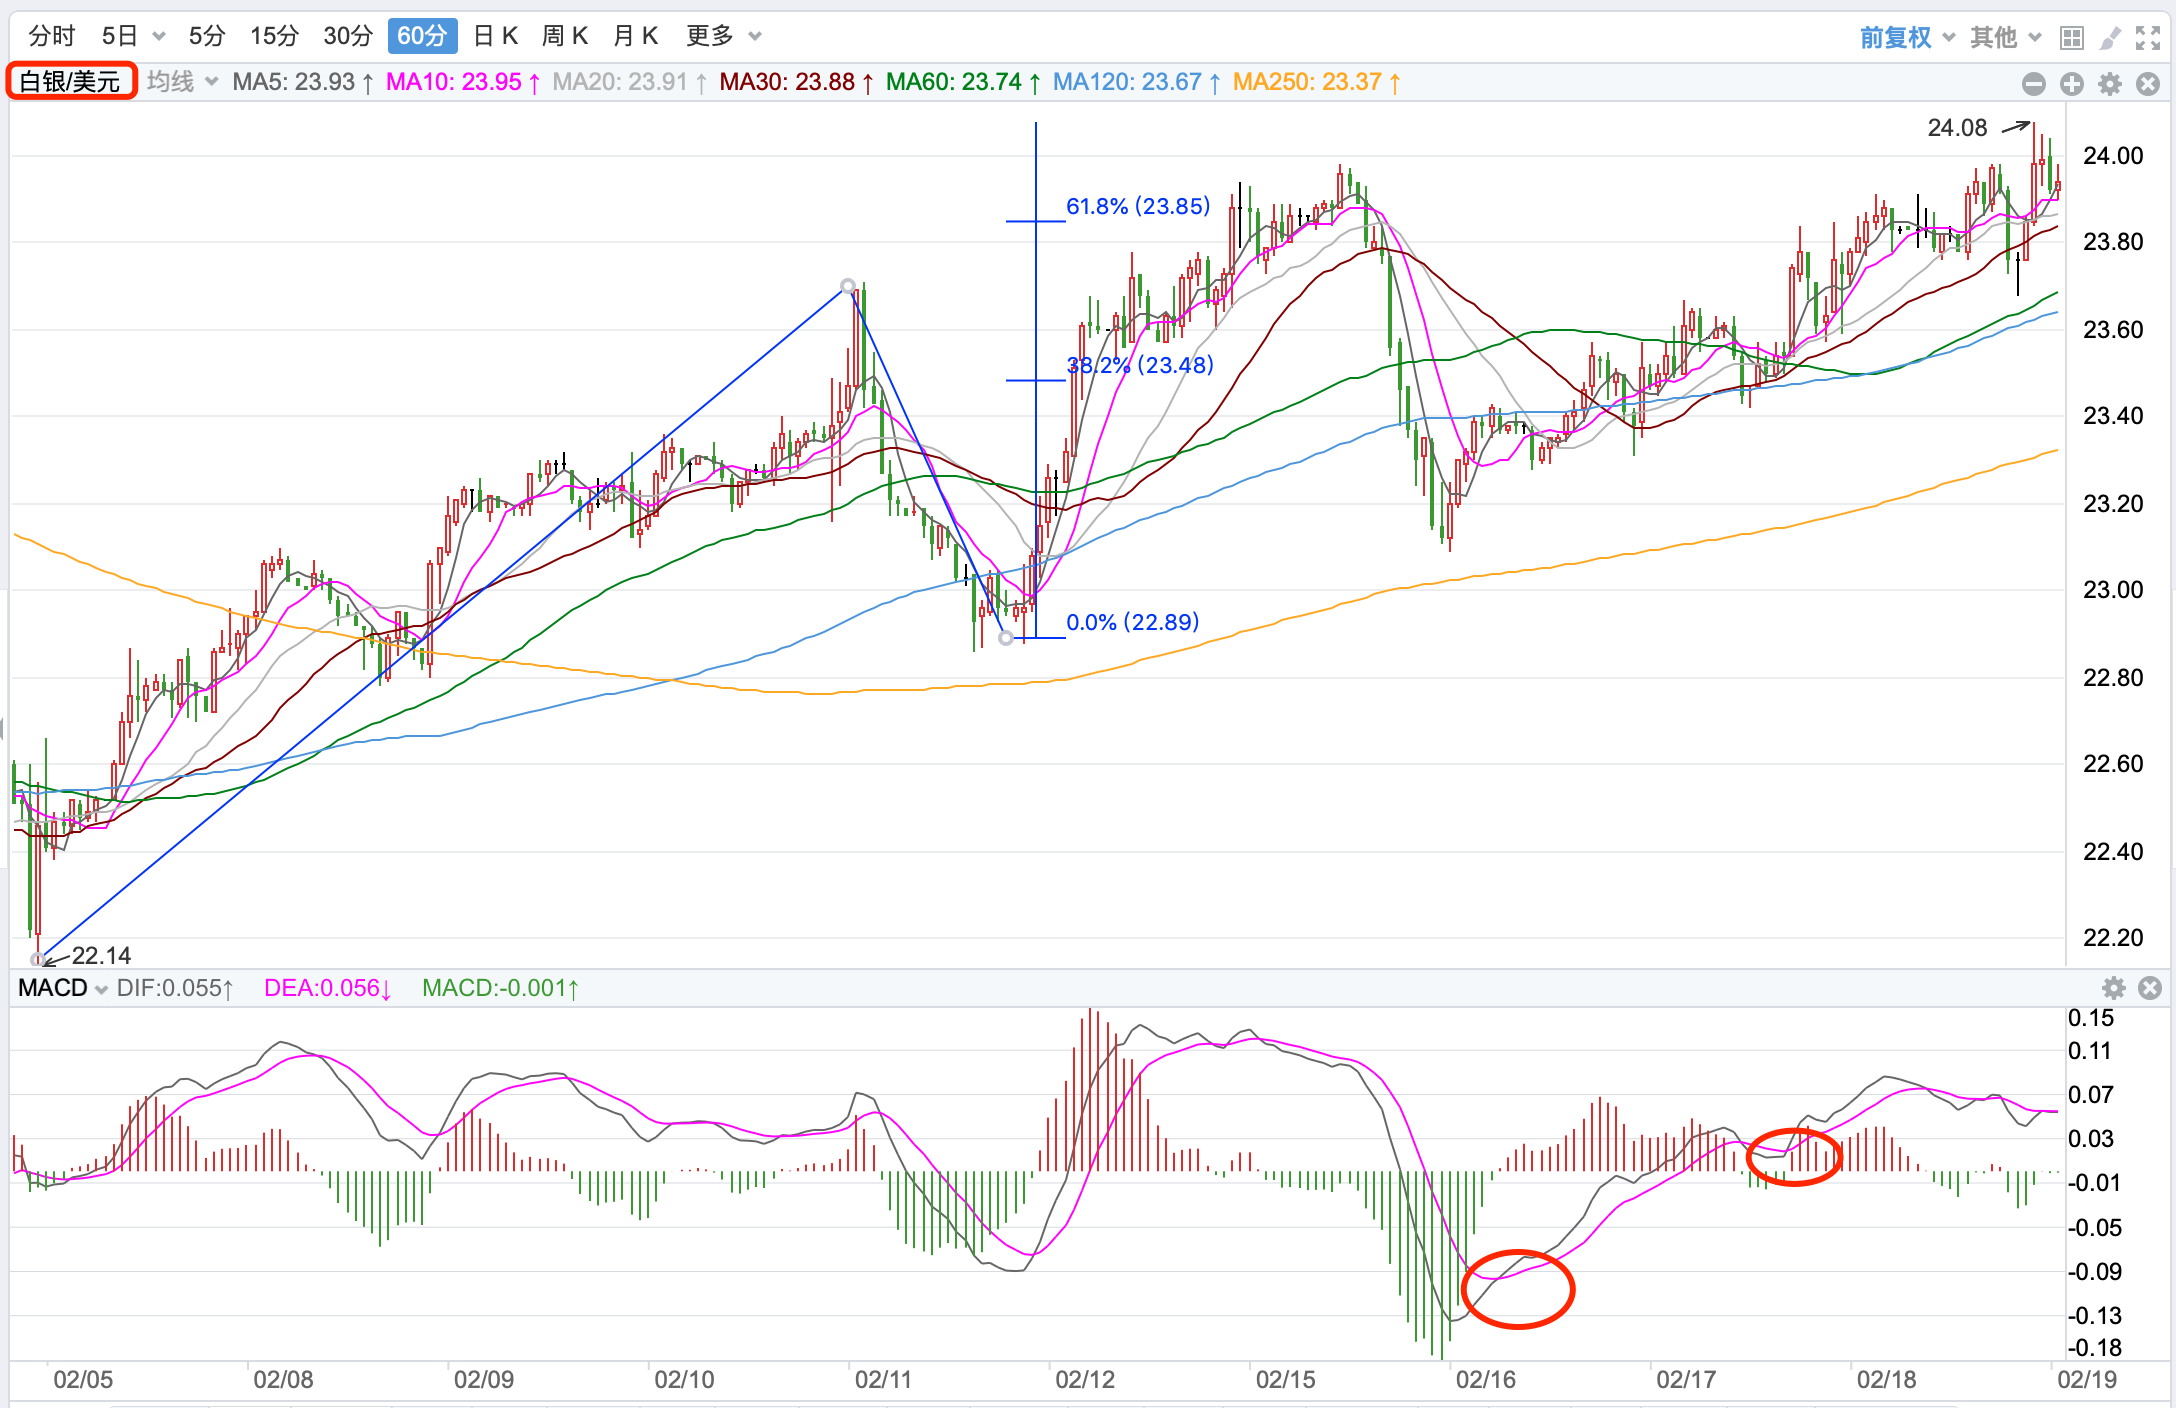Click the 24.08 high price label
This screenshot has width=2176, height=1408.
tap(1957, 128)
